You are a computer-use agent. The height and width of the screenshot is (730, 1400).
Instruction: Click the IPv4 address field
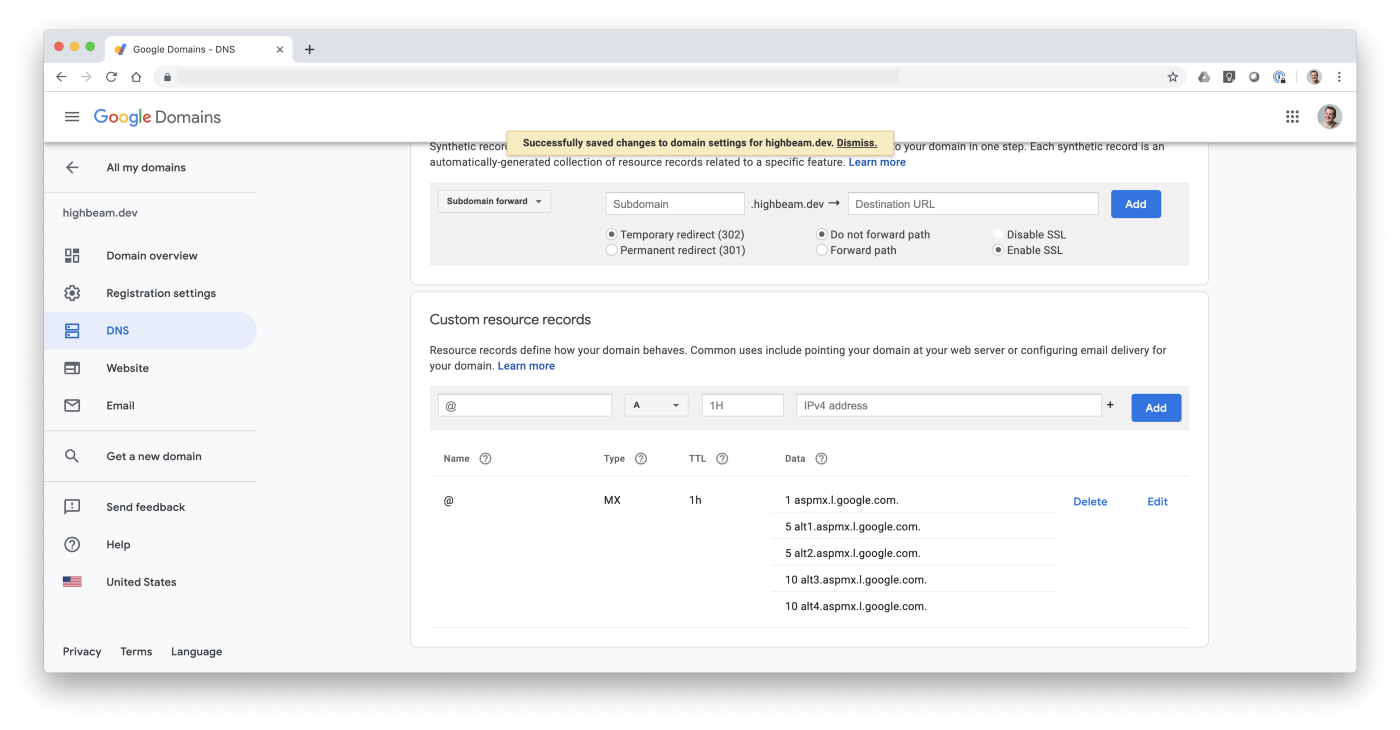[x=949, y=405]
